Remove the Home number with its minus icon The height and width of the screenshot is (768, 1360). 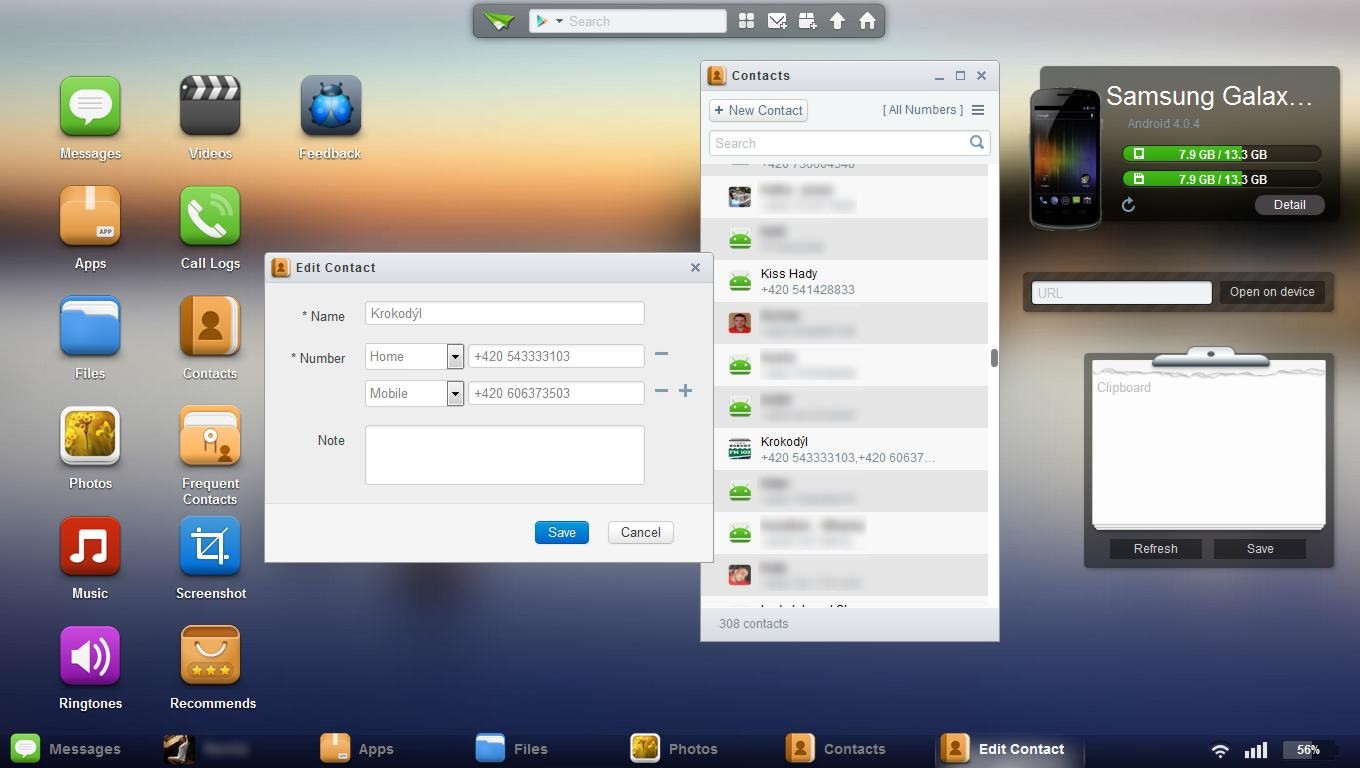click(x=661, y=354)
